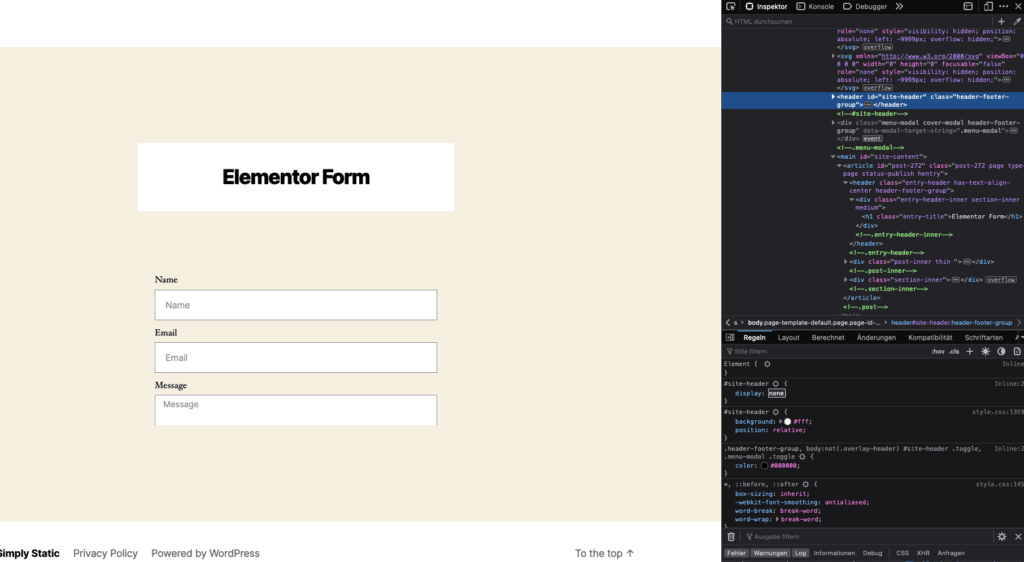Expand the section-inner div node

tap(846, 280)
